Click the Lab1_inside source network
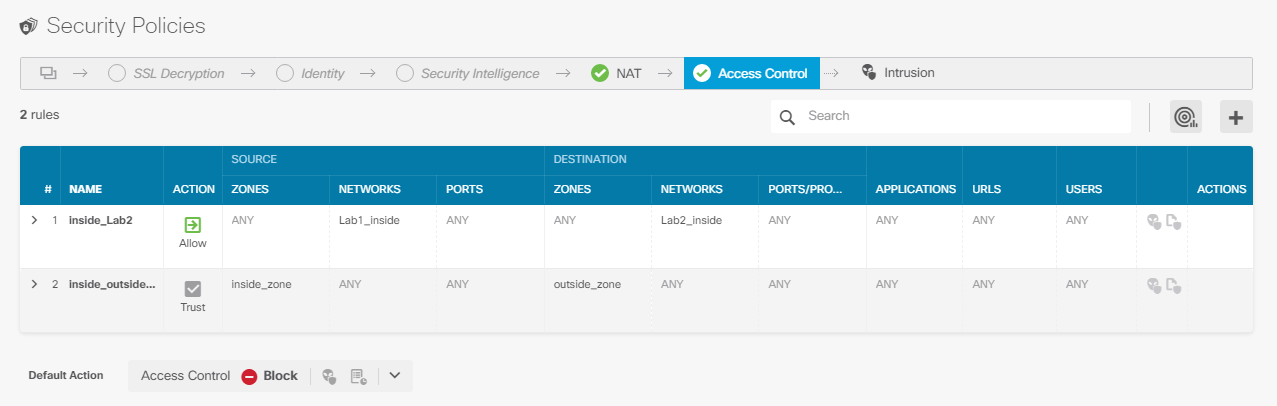The height and width of the screenshot is (406, 1277). point(369,220)
